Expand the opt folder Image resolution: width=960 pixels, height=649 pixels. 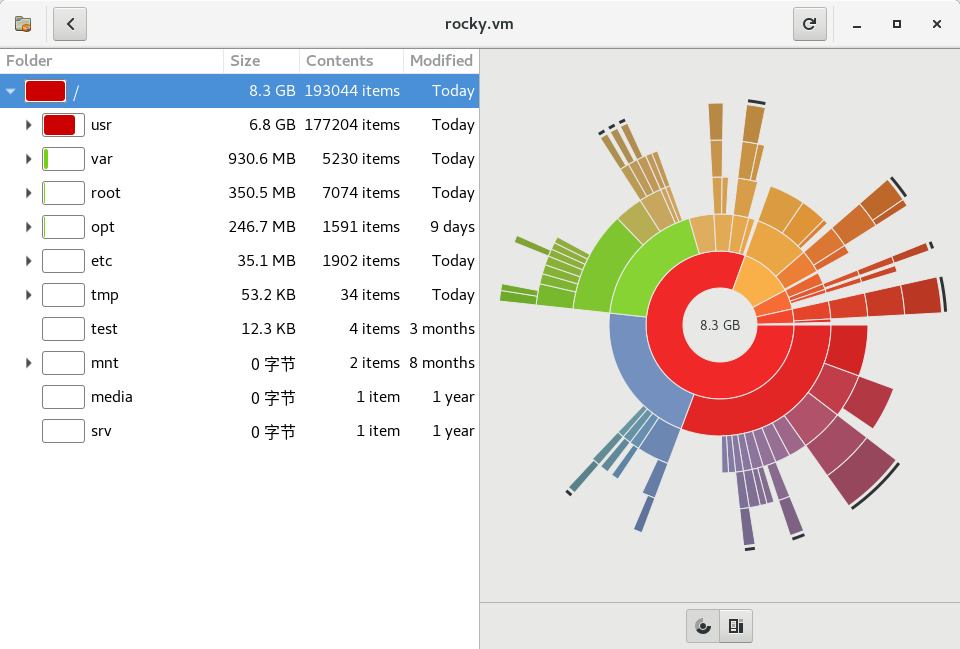coord(28,227)
